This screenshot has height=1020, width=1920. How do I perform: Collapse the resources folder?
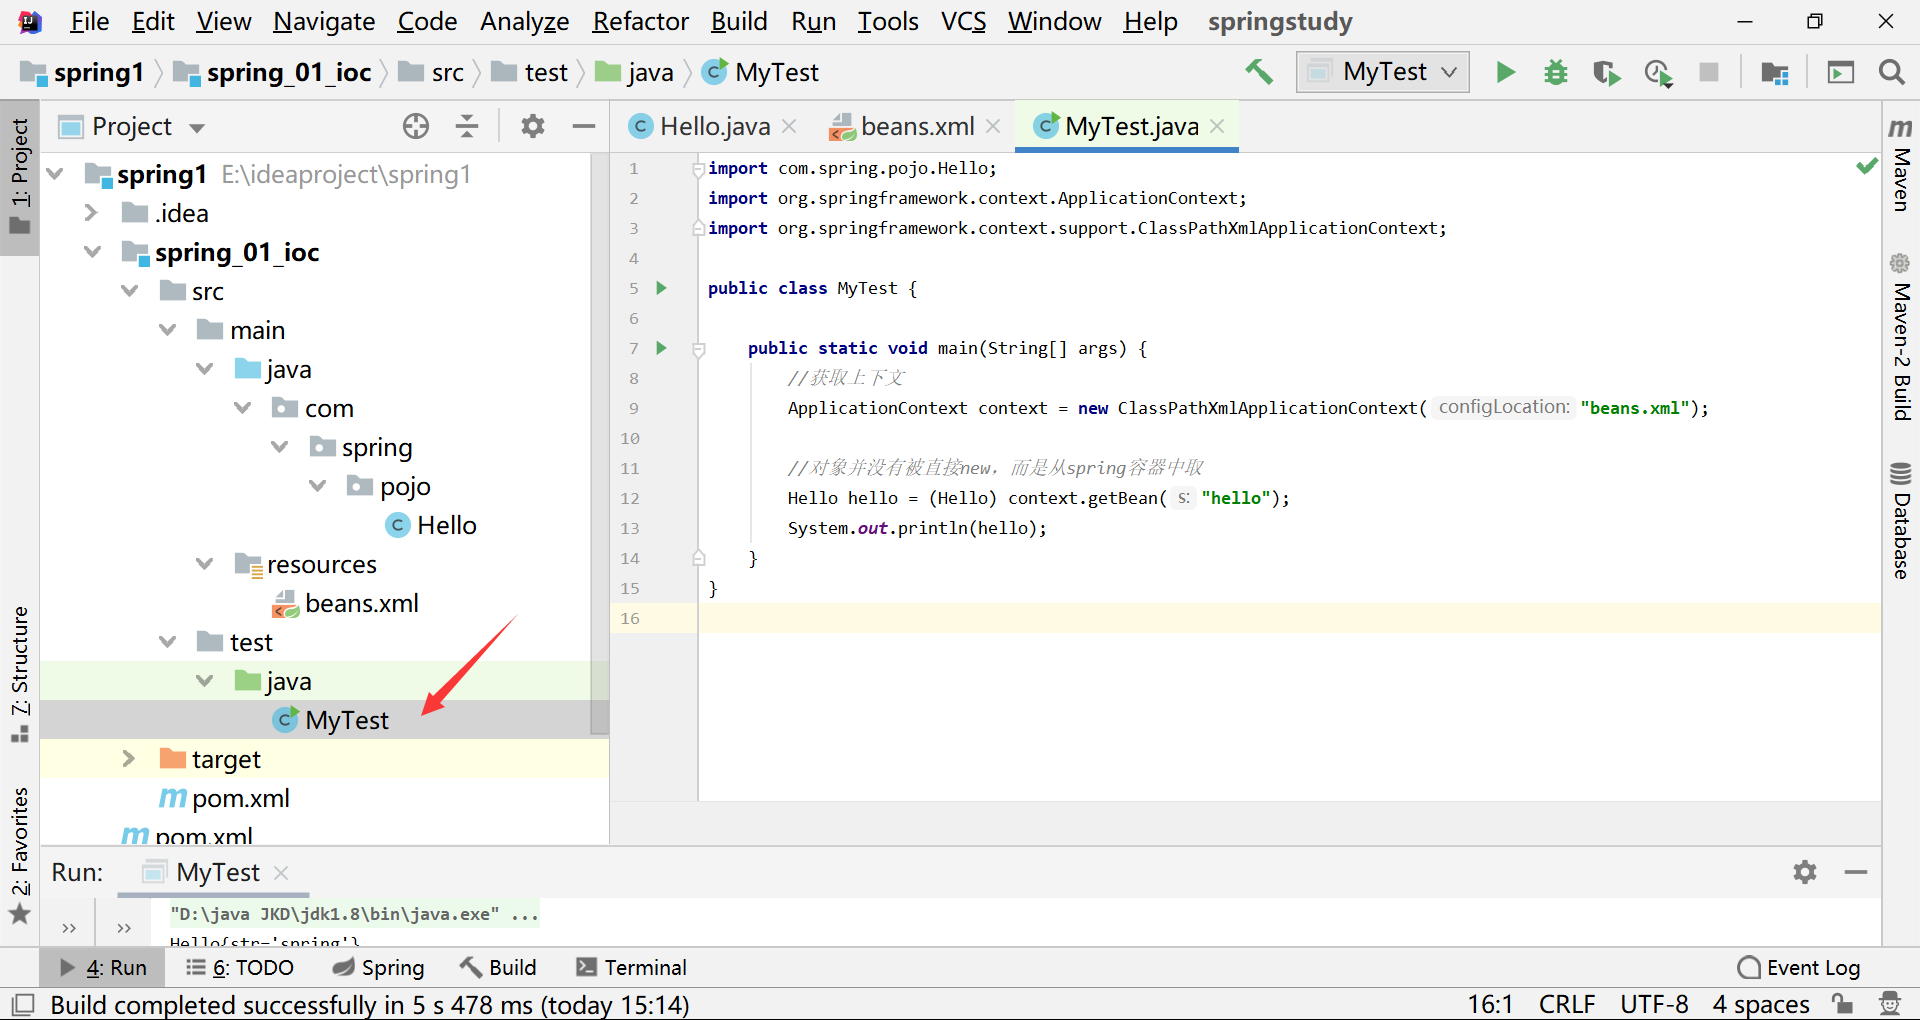[205, 563]
